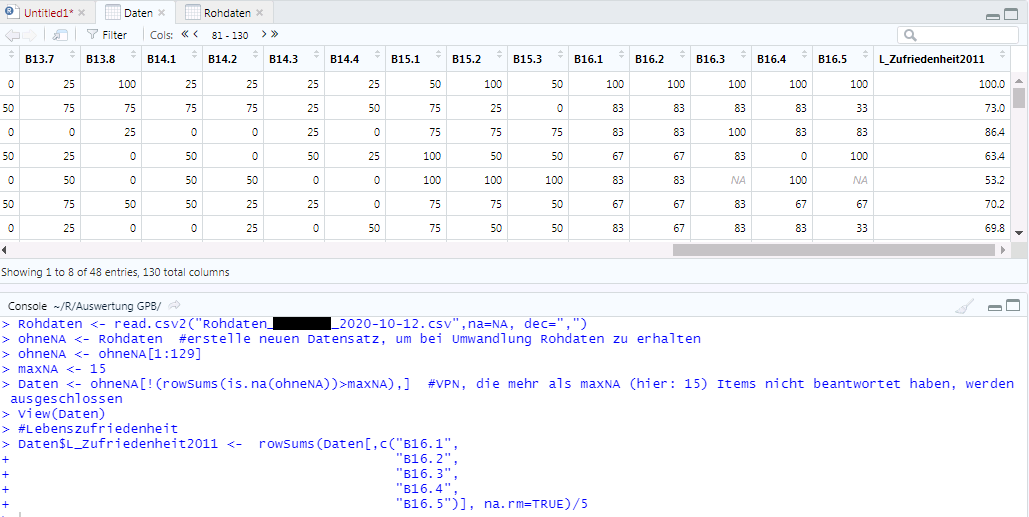Screen dimensions: 1029x517
Task: Go to the next column set
Action: (x=264, y=35)
